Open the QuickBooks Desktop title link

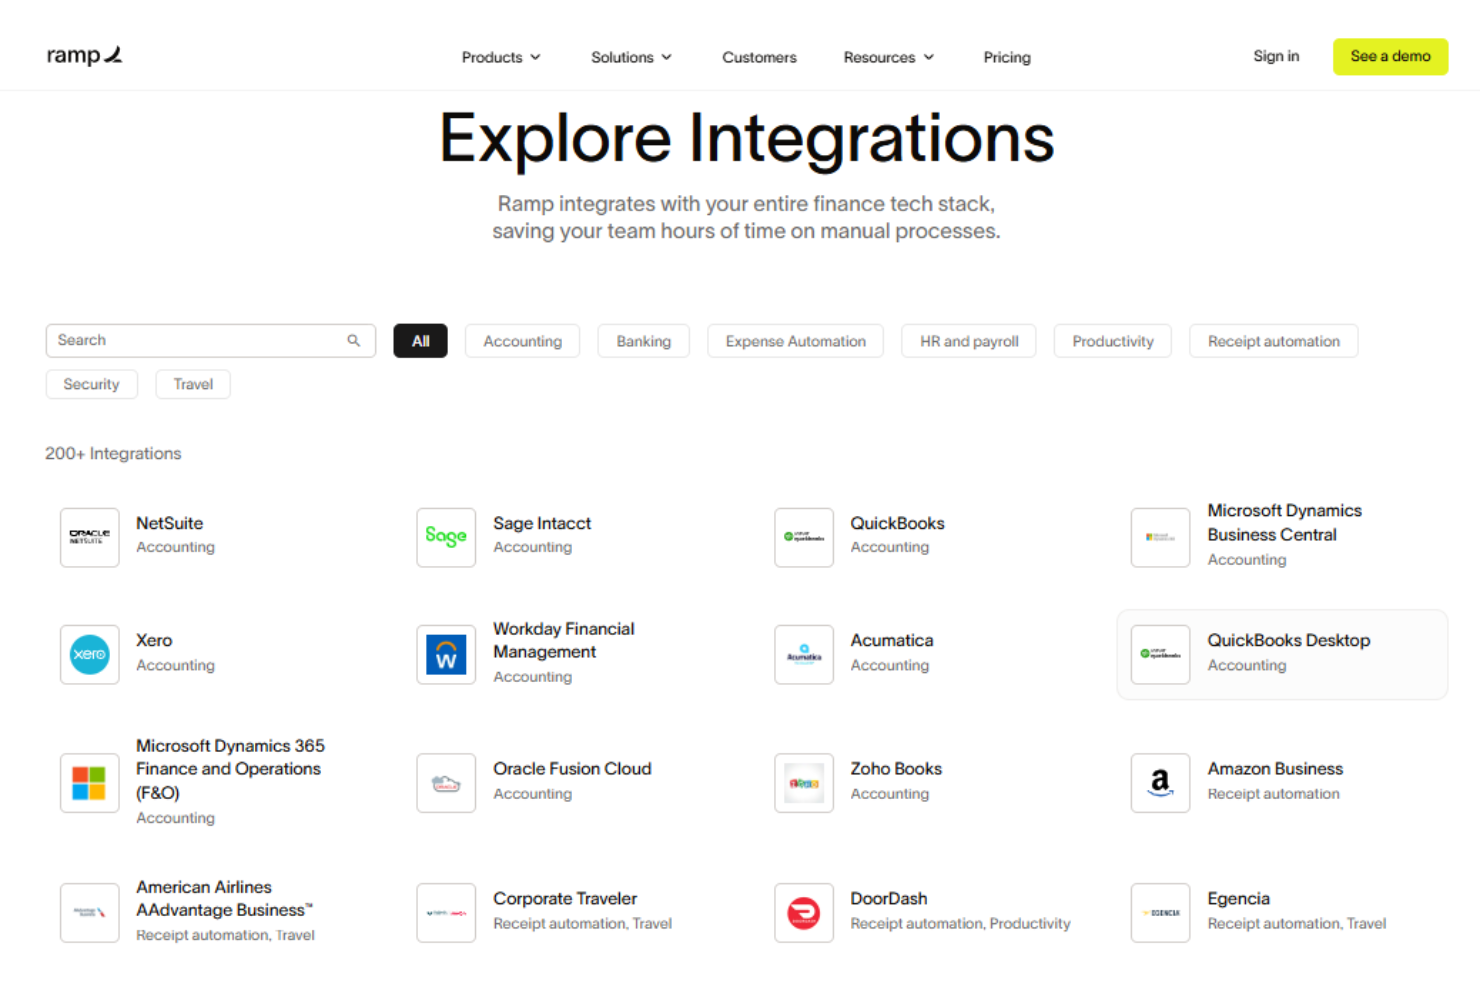(x=1289, y=640)
